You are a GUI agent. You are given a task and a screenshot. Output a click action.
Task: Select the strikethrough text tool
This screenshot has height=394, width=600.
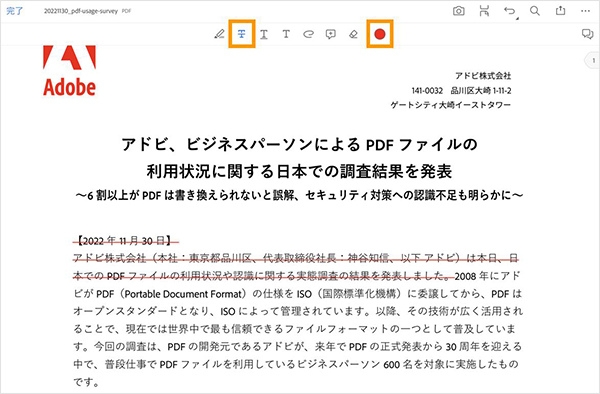[241, 34]
